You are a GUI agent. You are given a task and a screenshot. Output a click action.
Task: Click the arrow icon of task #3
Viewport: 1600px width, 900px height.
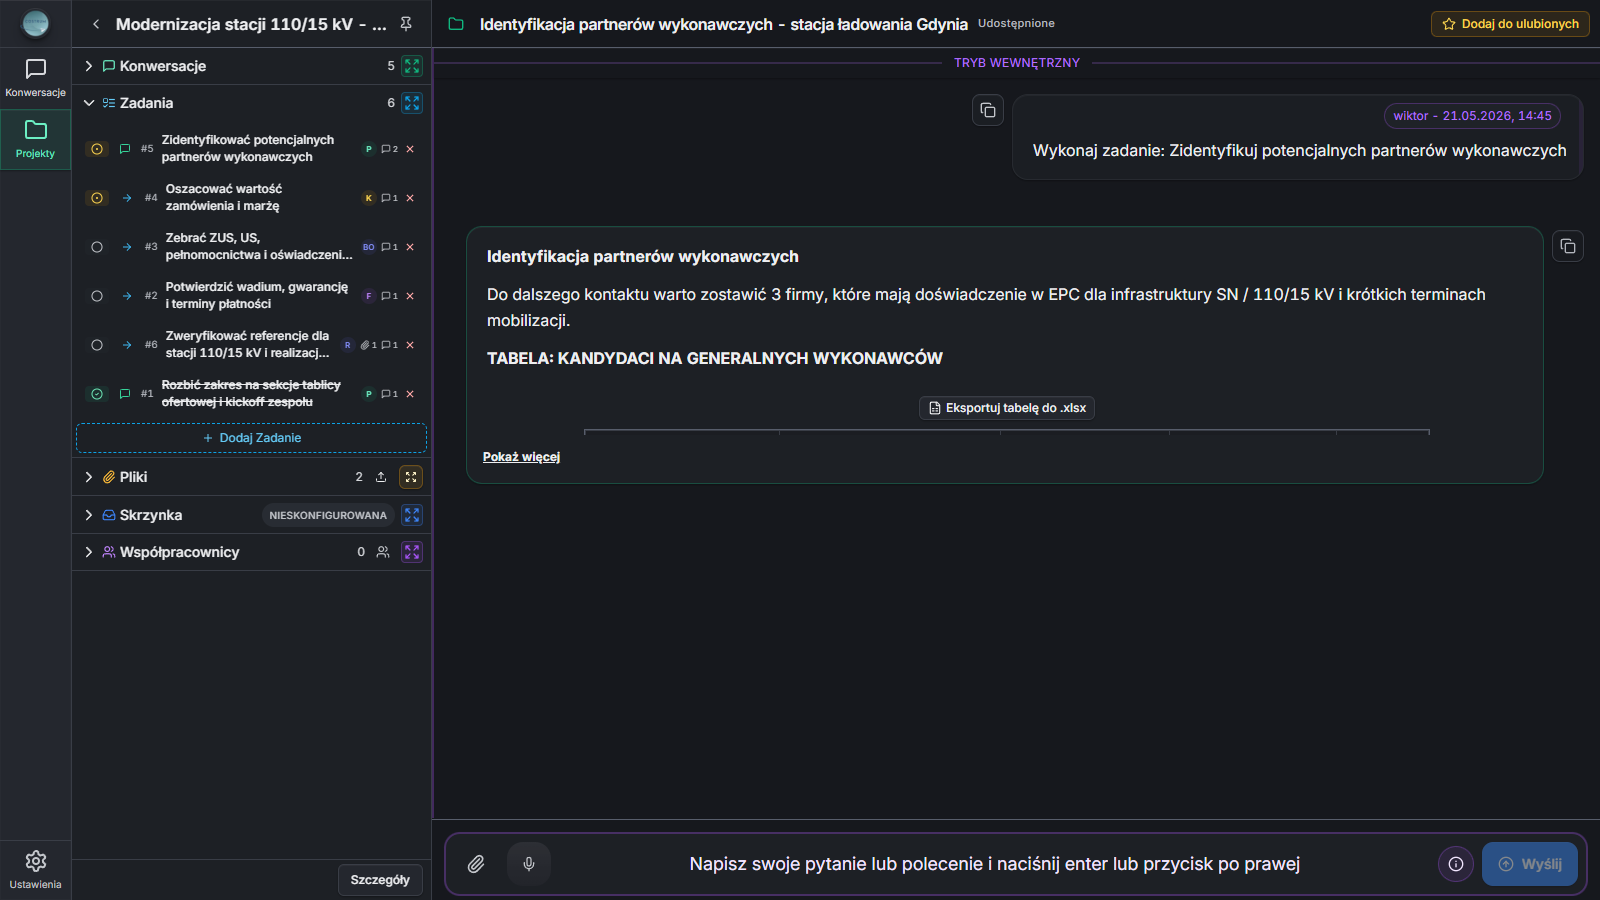coord(127,247)
